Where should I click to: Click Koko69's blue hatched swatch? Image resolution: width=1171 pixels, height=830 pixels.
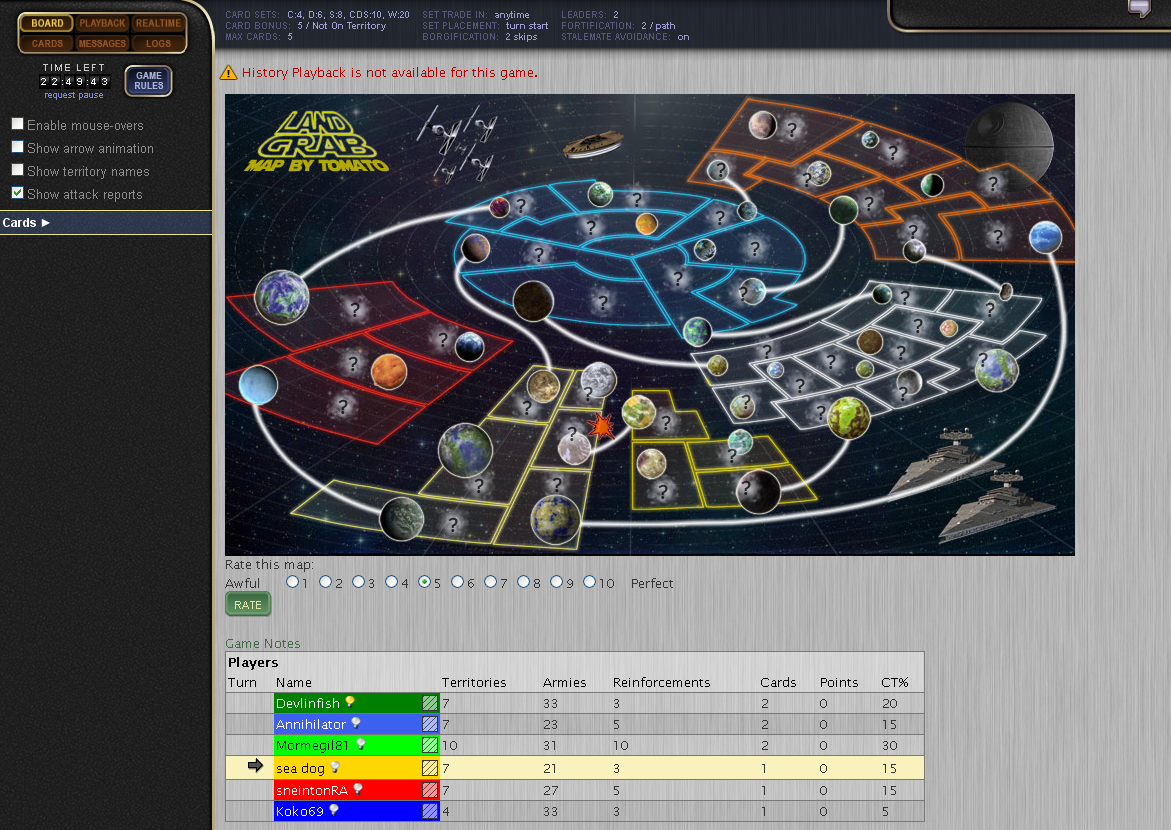click(x=430, y=811)
